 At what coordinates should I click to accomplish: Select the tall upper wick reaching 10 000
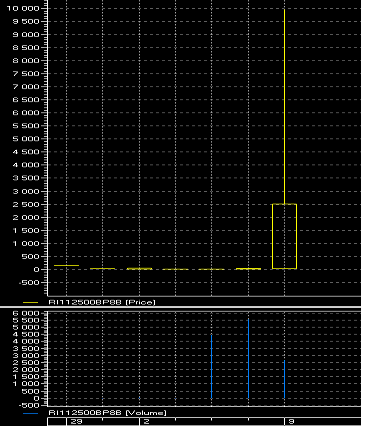pos(284,106)
